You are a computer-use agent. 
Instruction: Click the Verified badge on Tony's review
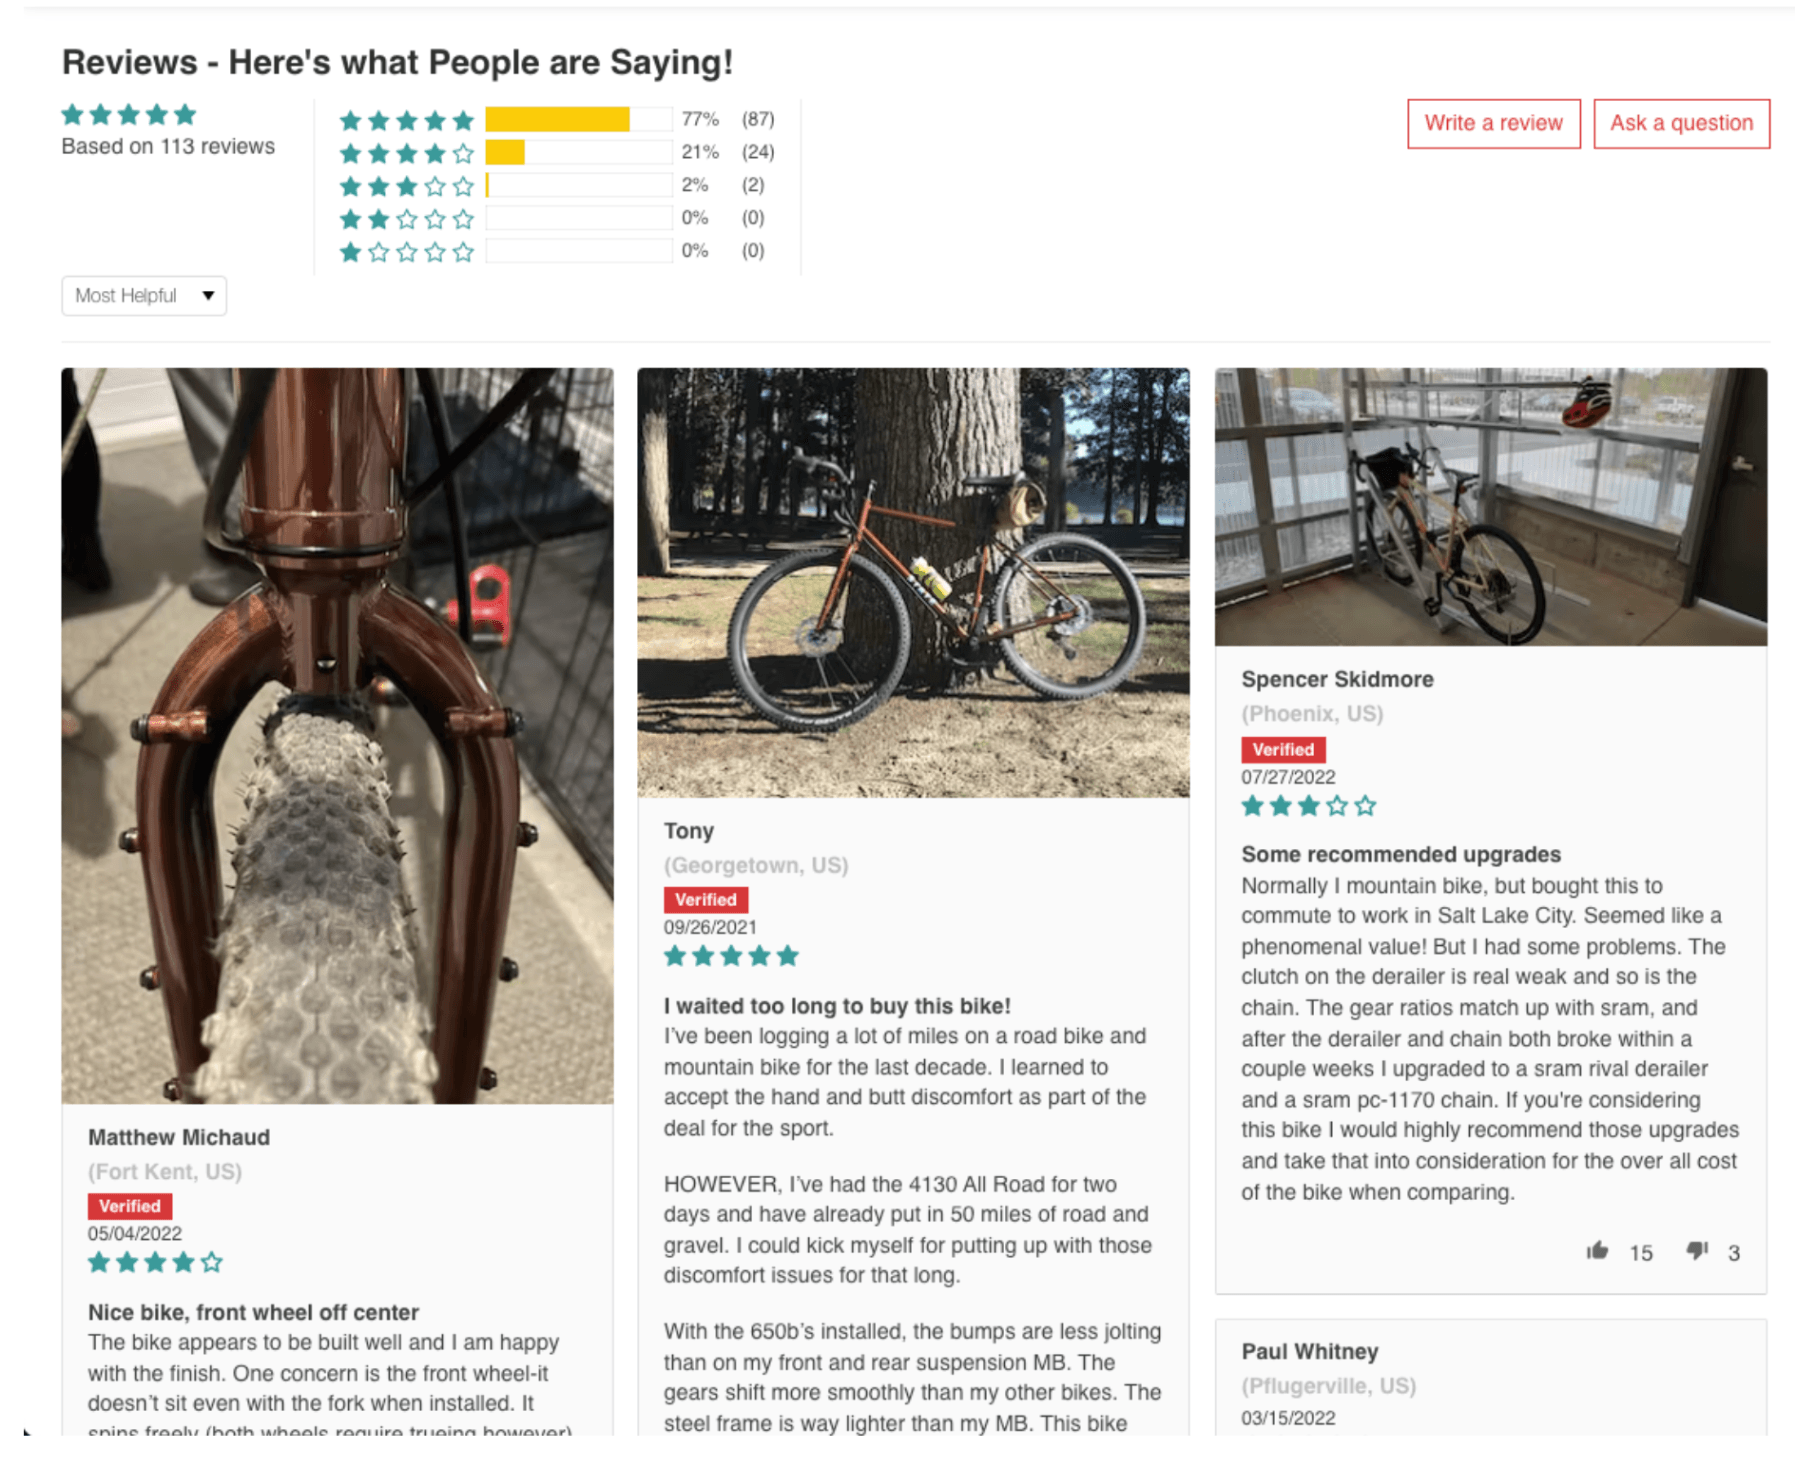705,899
